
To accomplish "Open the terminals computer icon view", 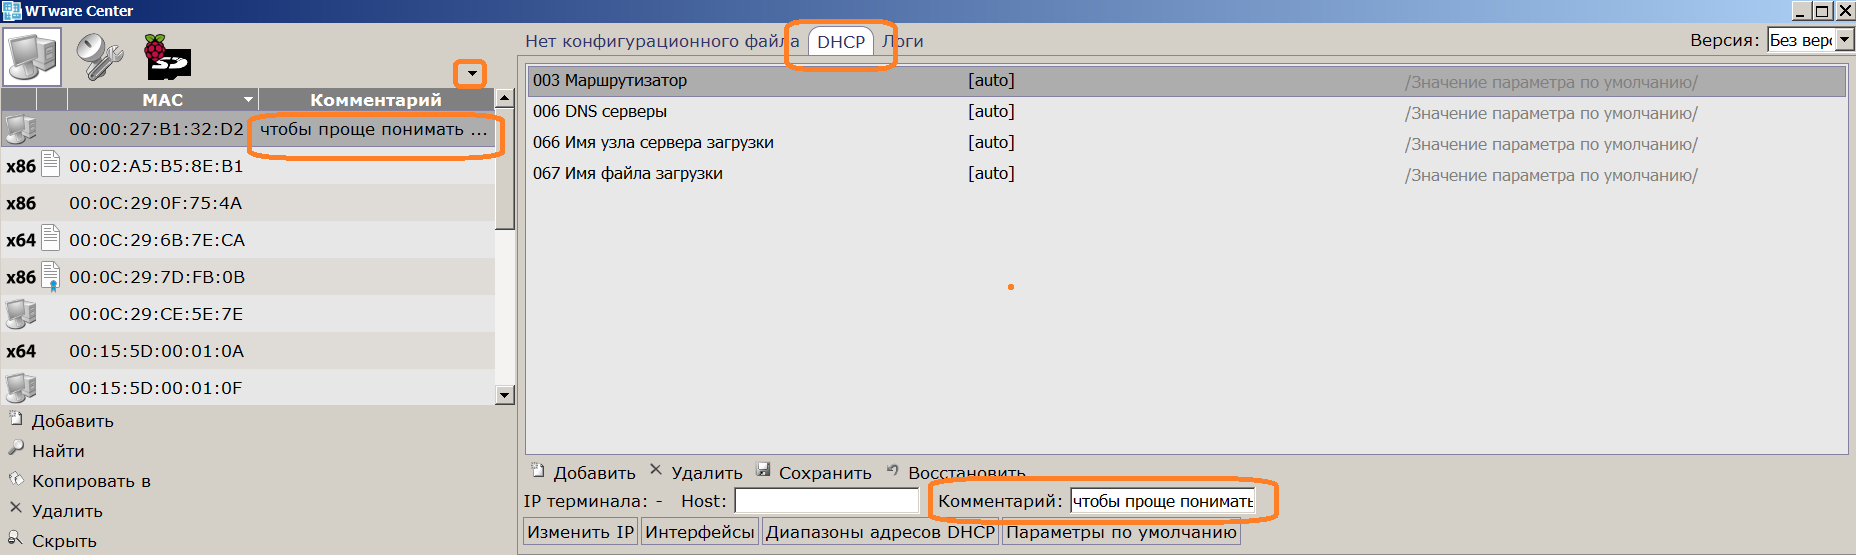I will (x=32, y=56).
